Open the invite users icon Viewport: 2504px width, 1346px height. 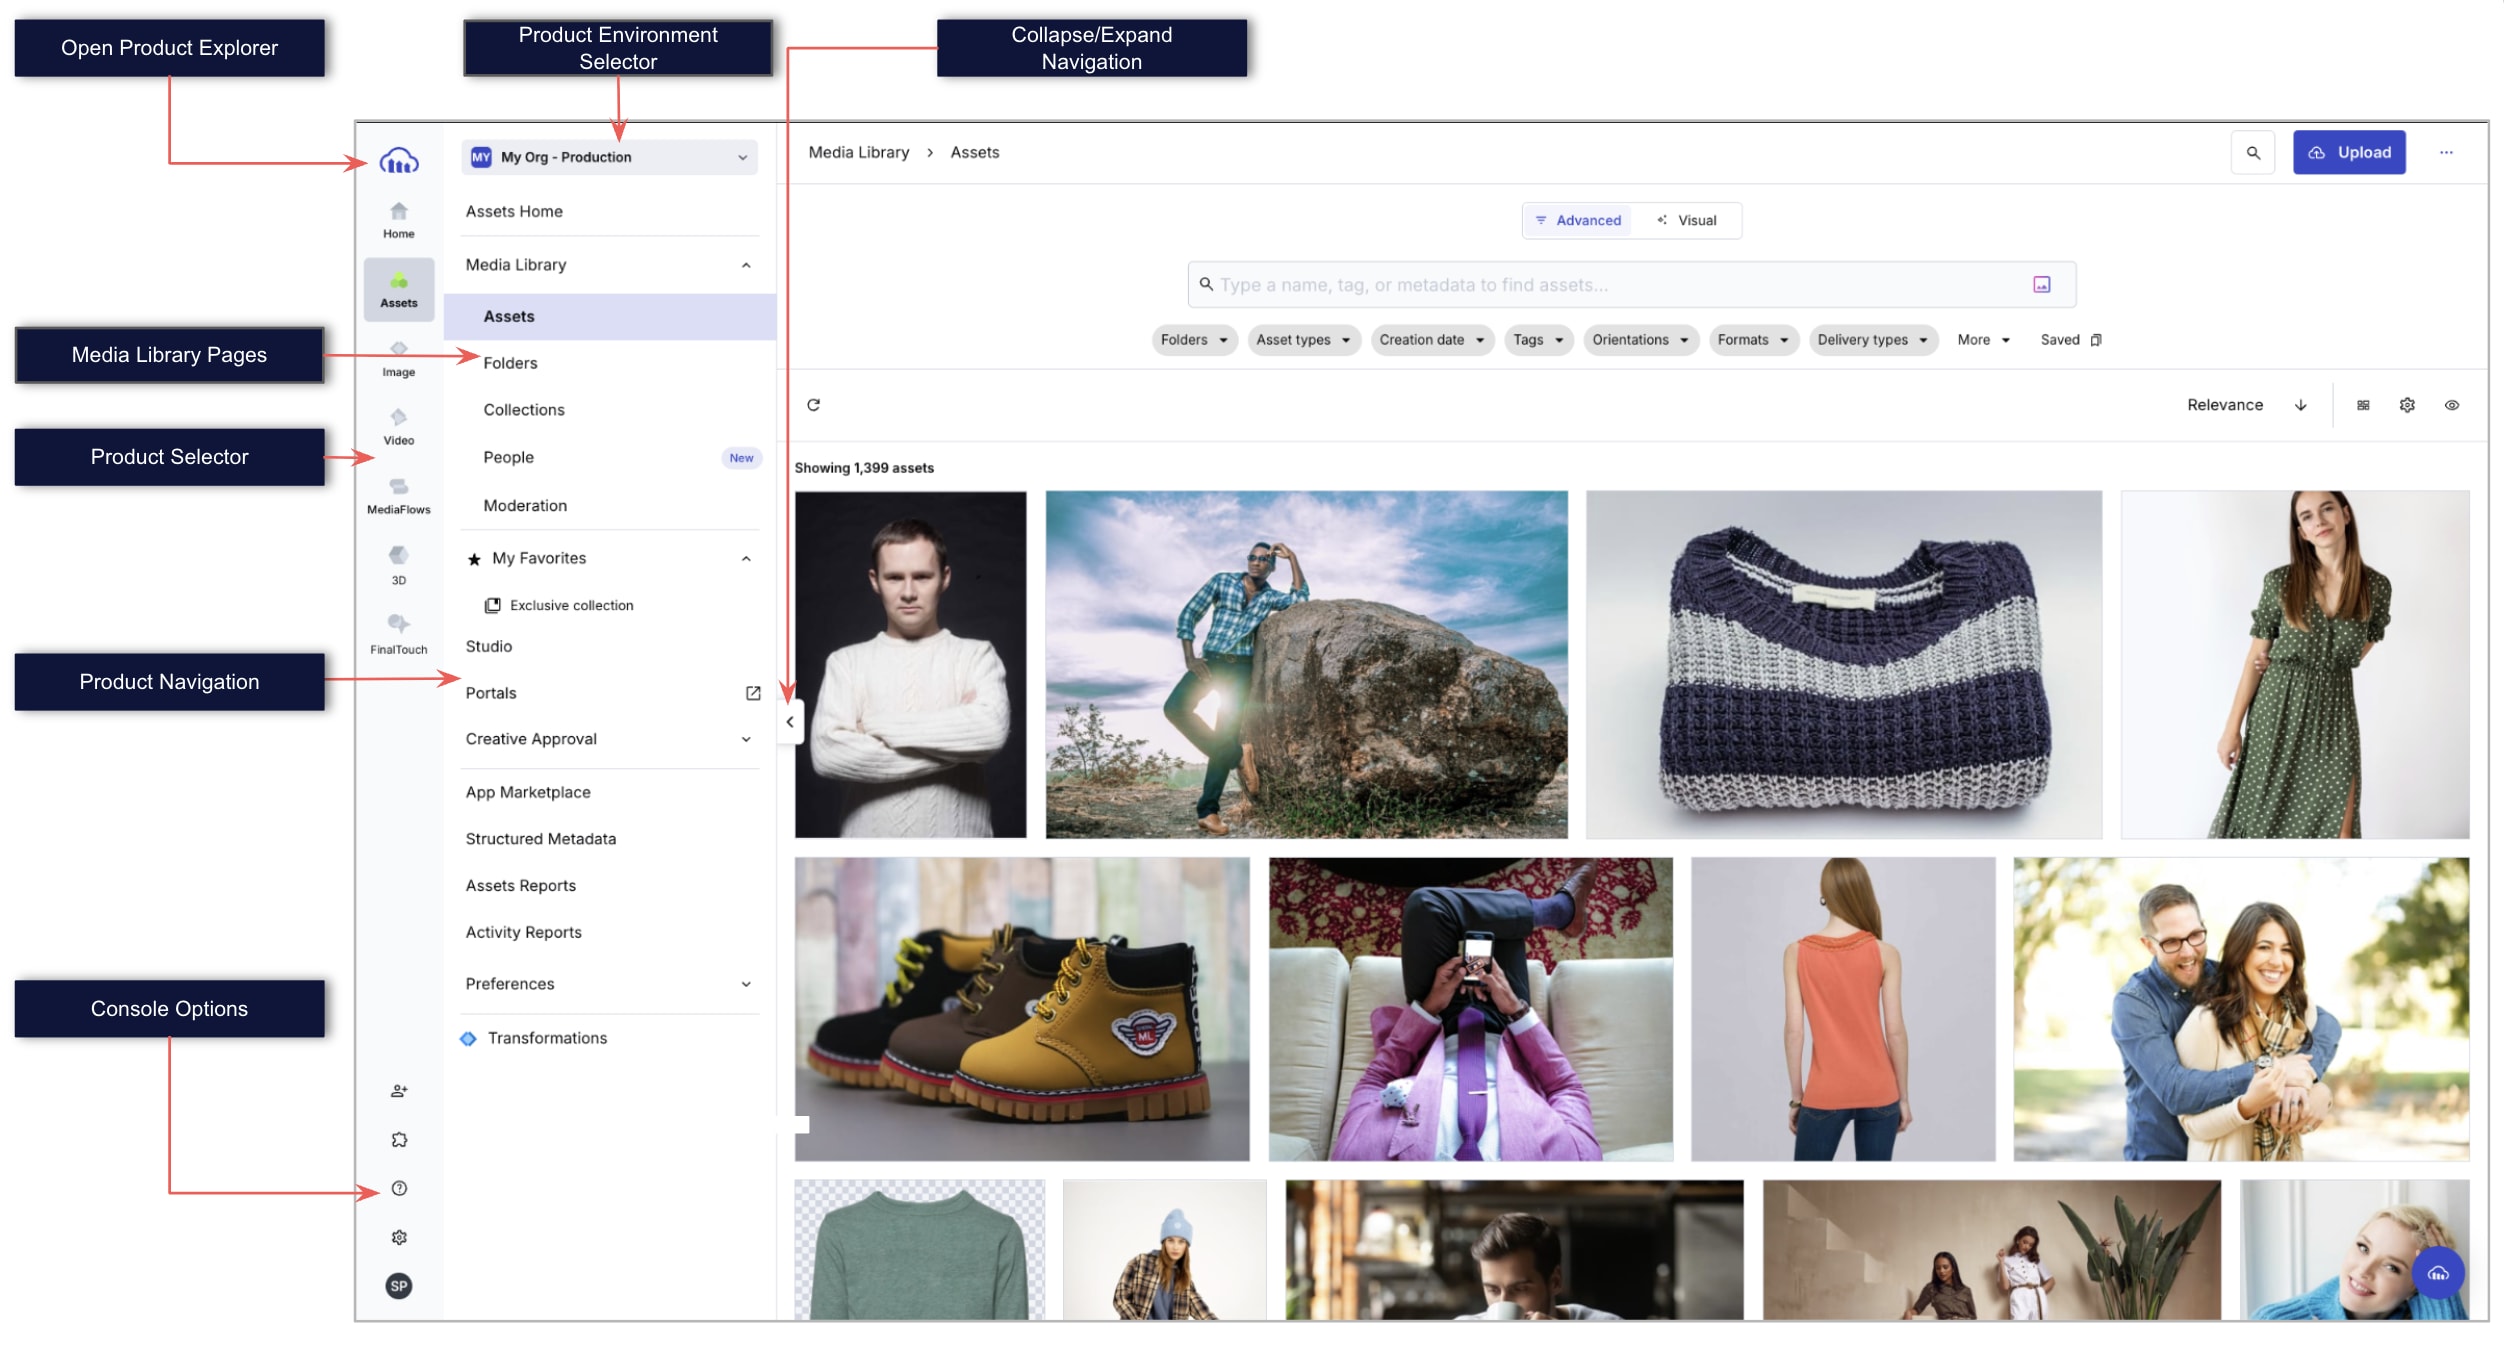pos(399,1090)
